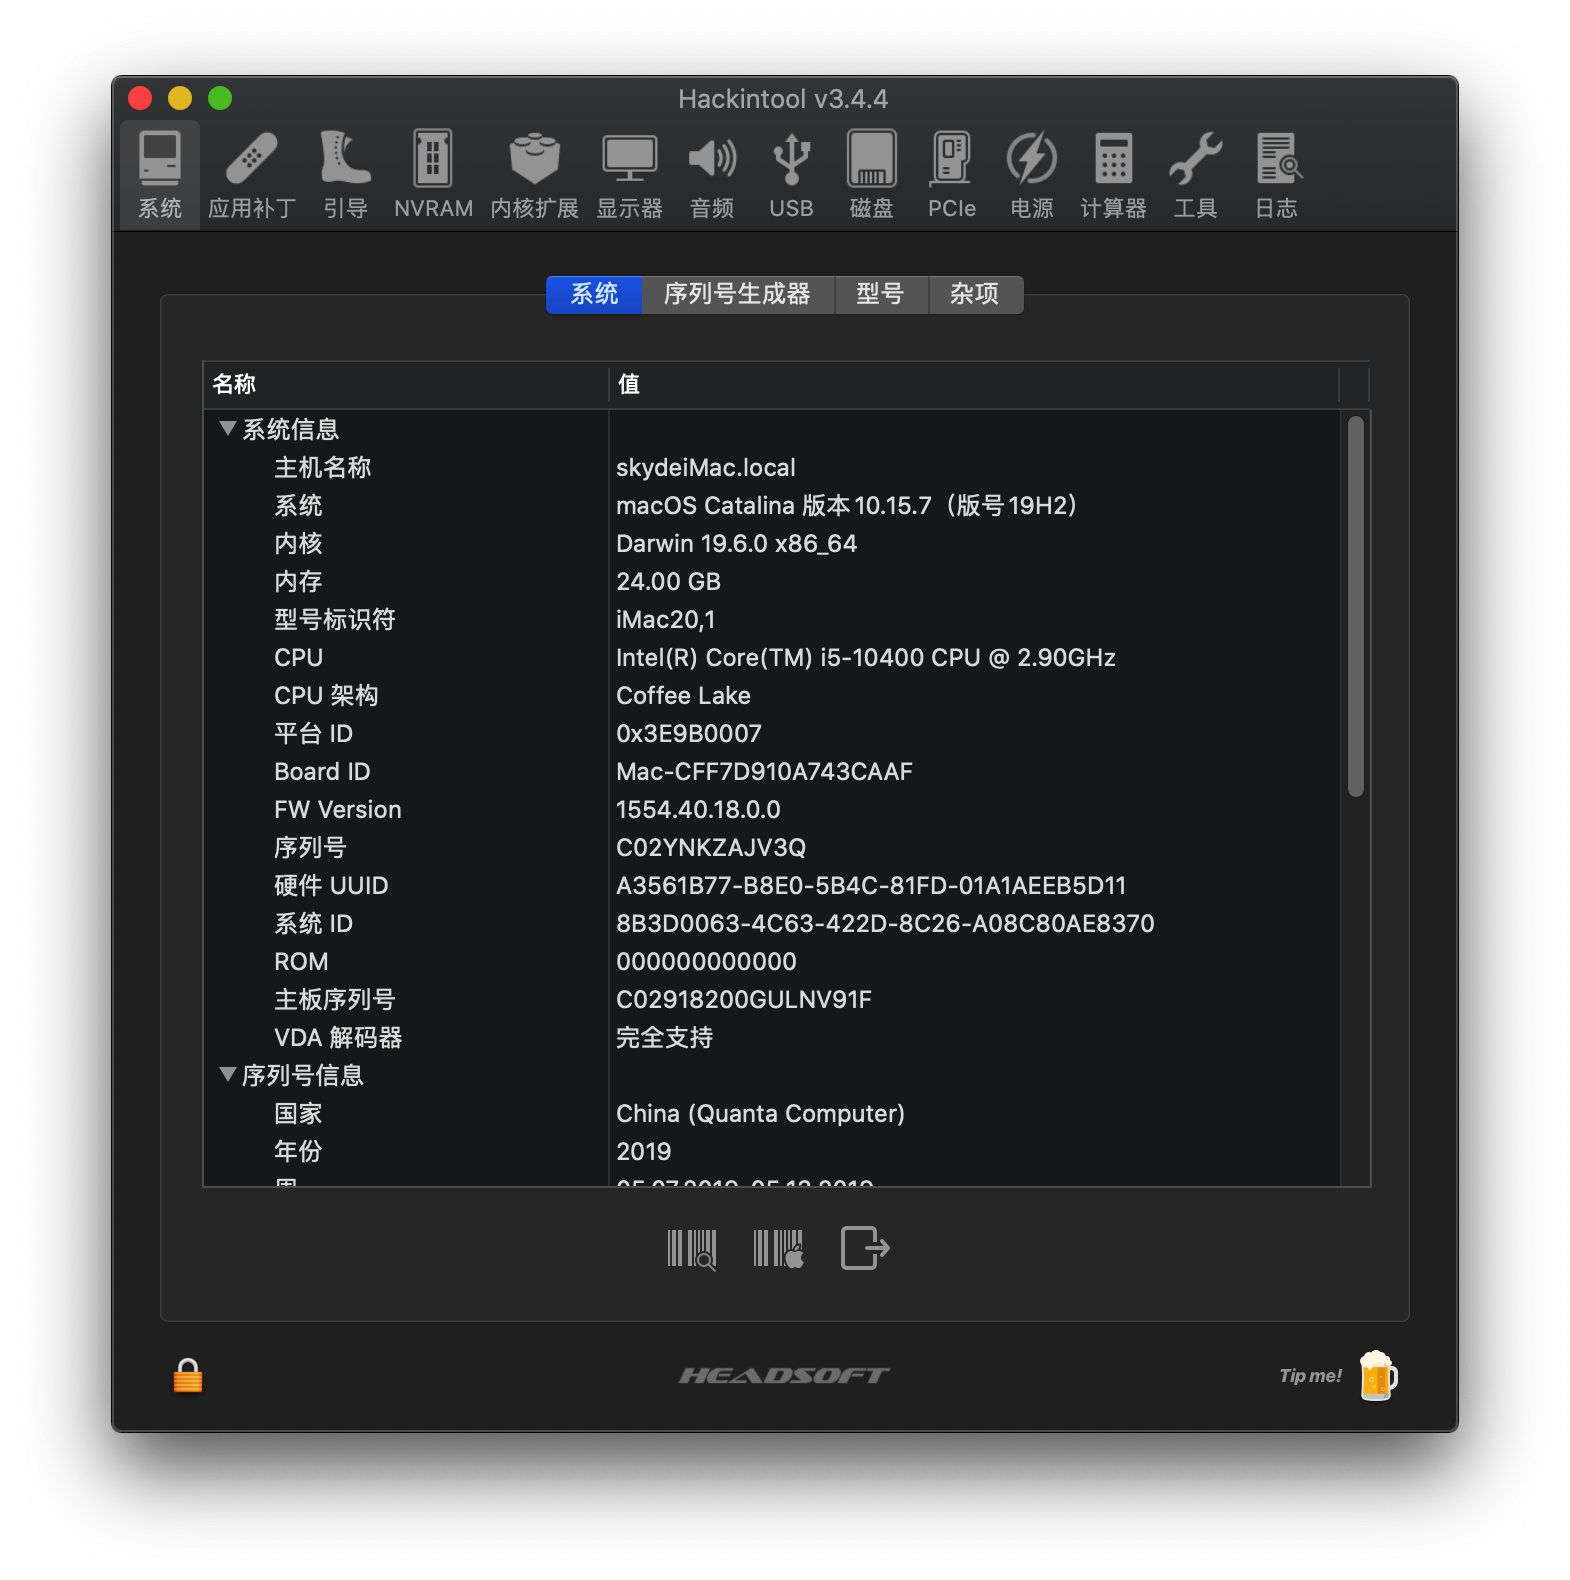1570x1580 pixels.
Task: Minimize the Hackintool window
Action: 180,98
